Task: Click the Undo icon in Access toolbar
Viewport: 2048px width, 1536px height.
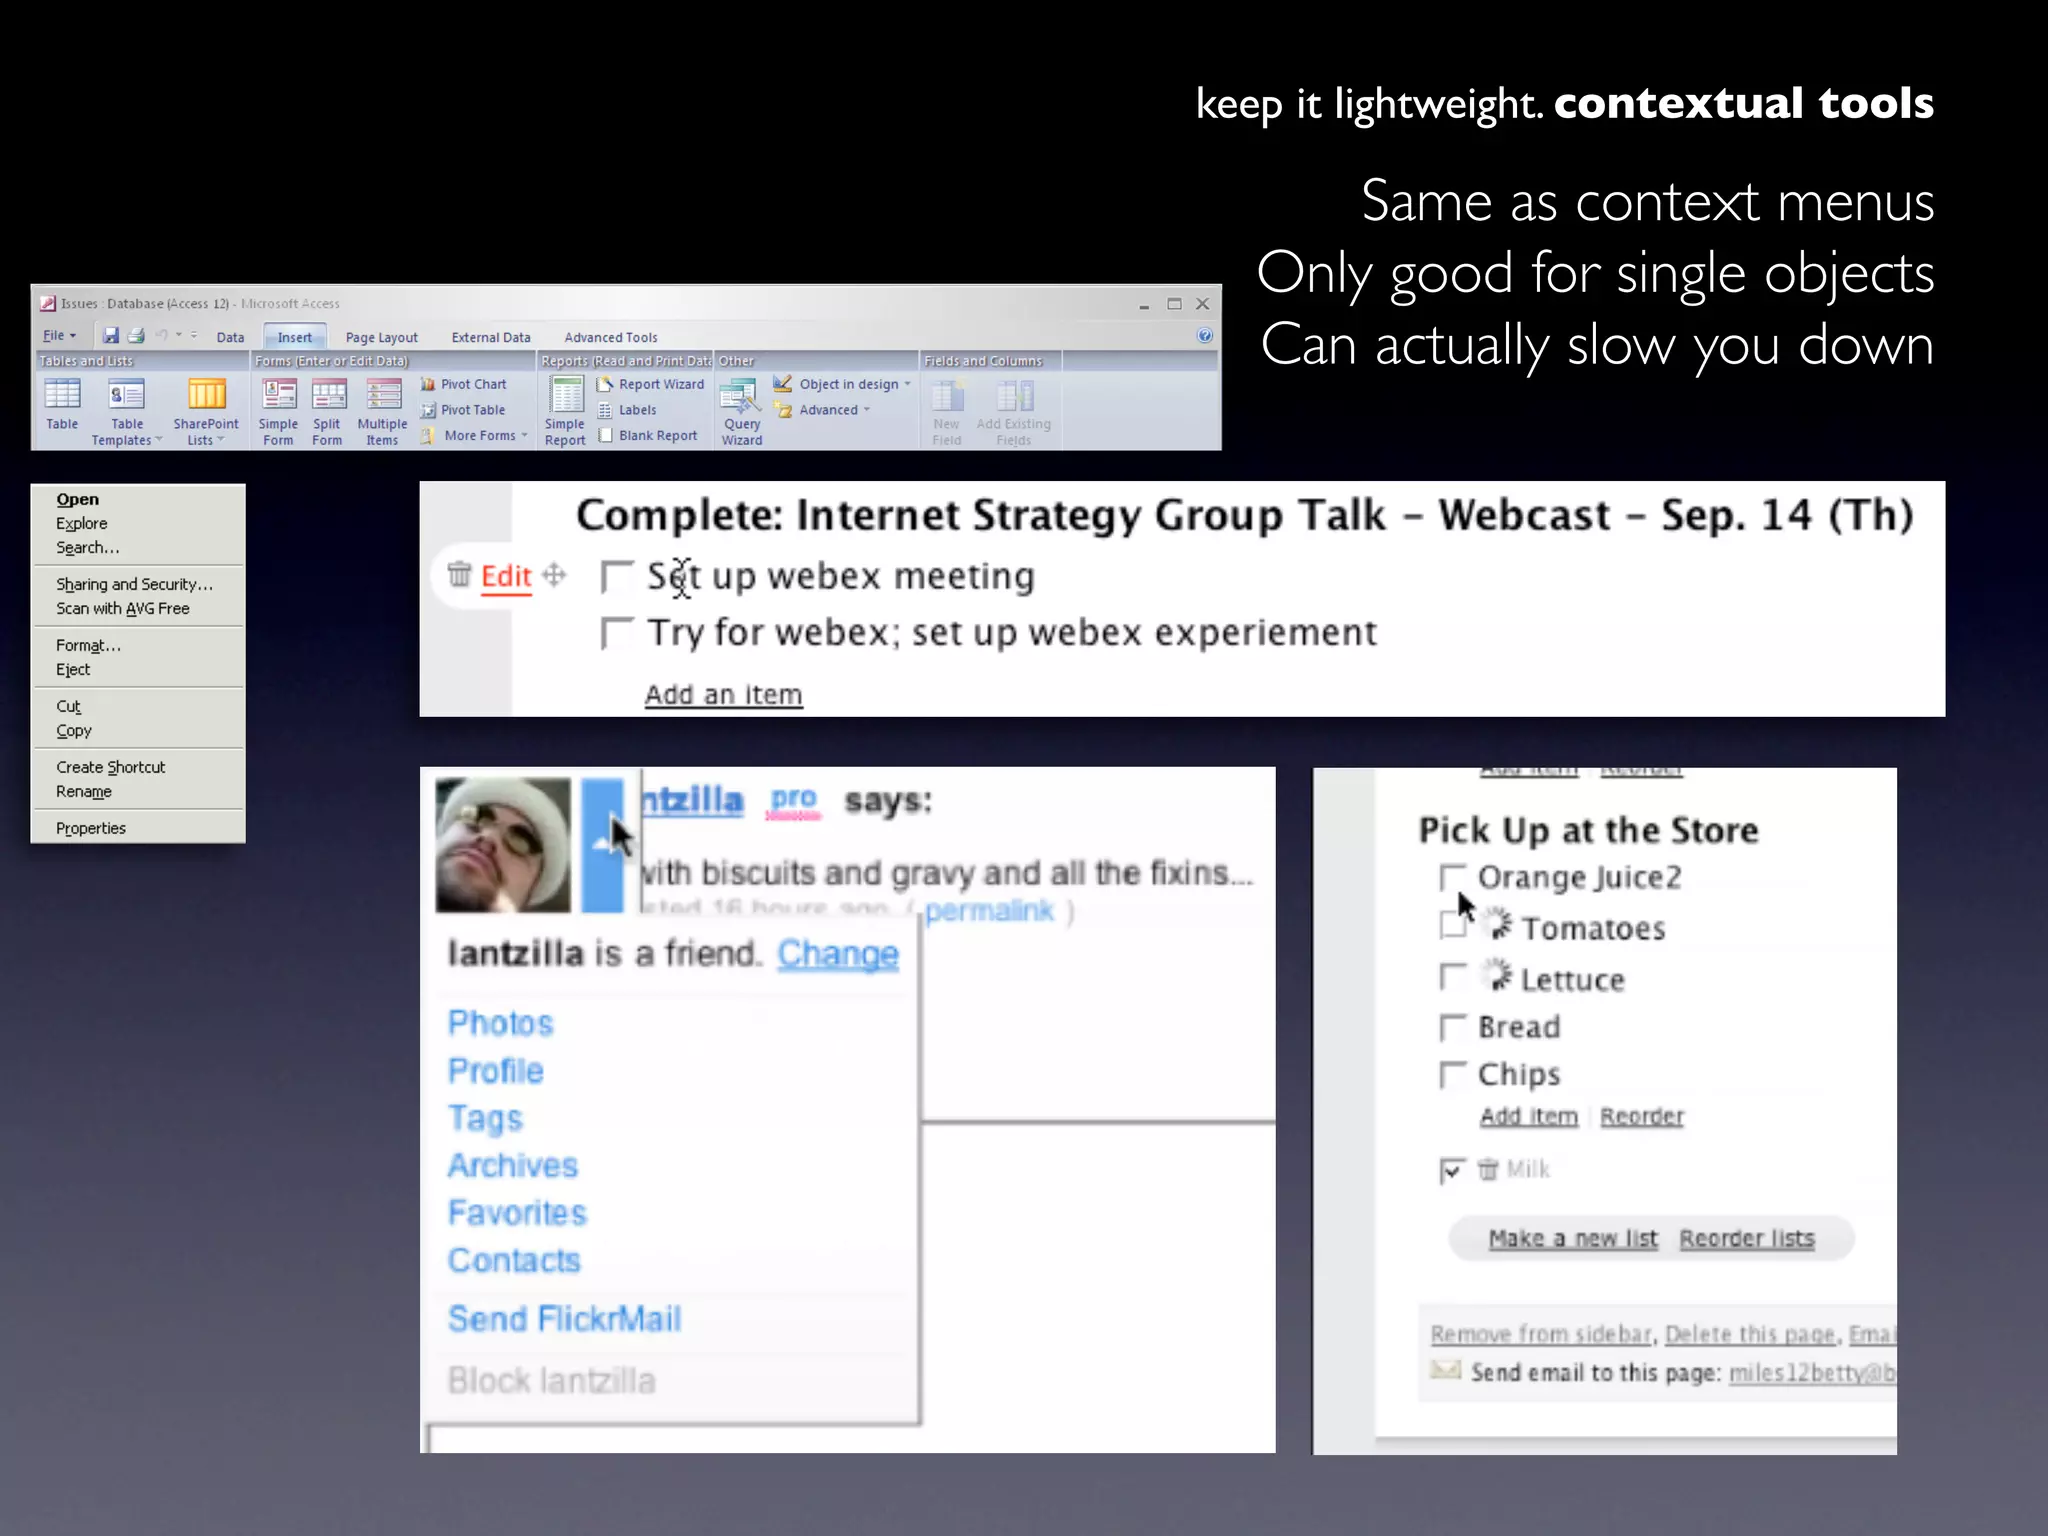Action: 161,336
